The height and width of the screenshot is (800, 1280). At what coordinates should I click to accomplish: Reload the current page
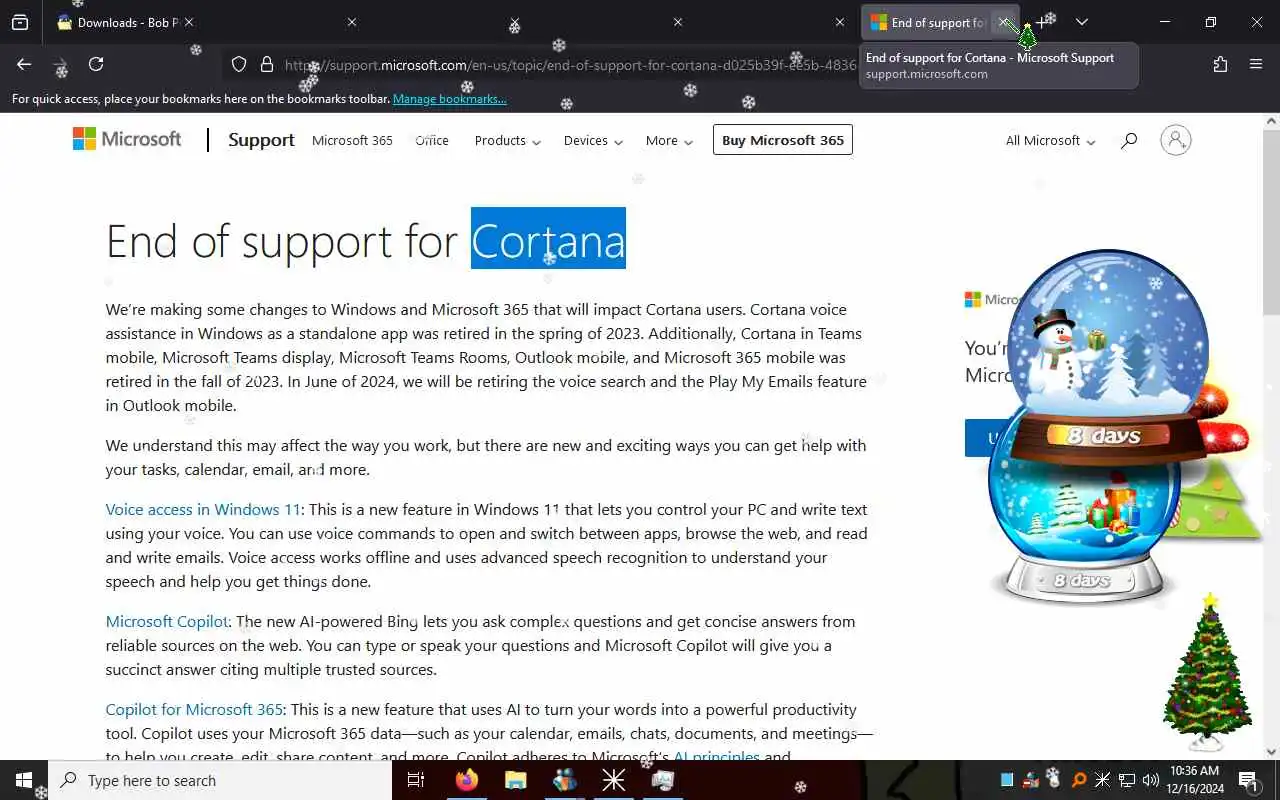(96, 64)
